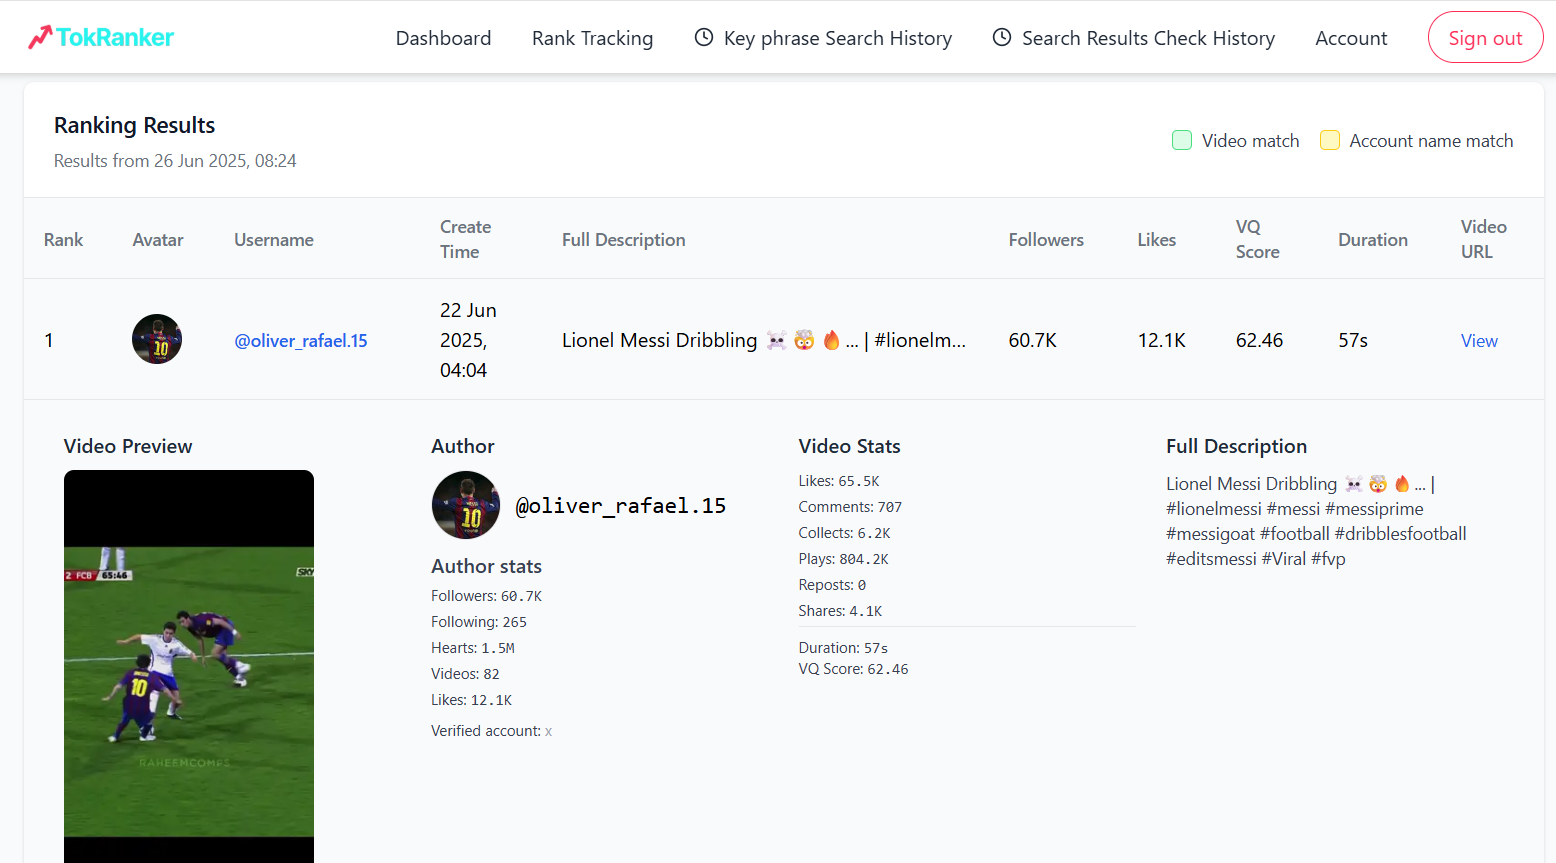Click the clock icon beside Search Results Check History
1556x863 pixels.
(x=1001, y=37)
